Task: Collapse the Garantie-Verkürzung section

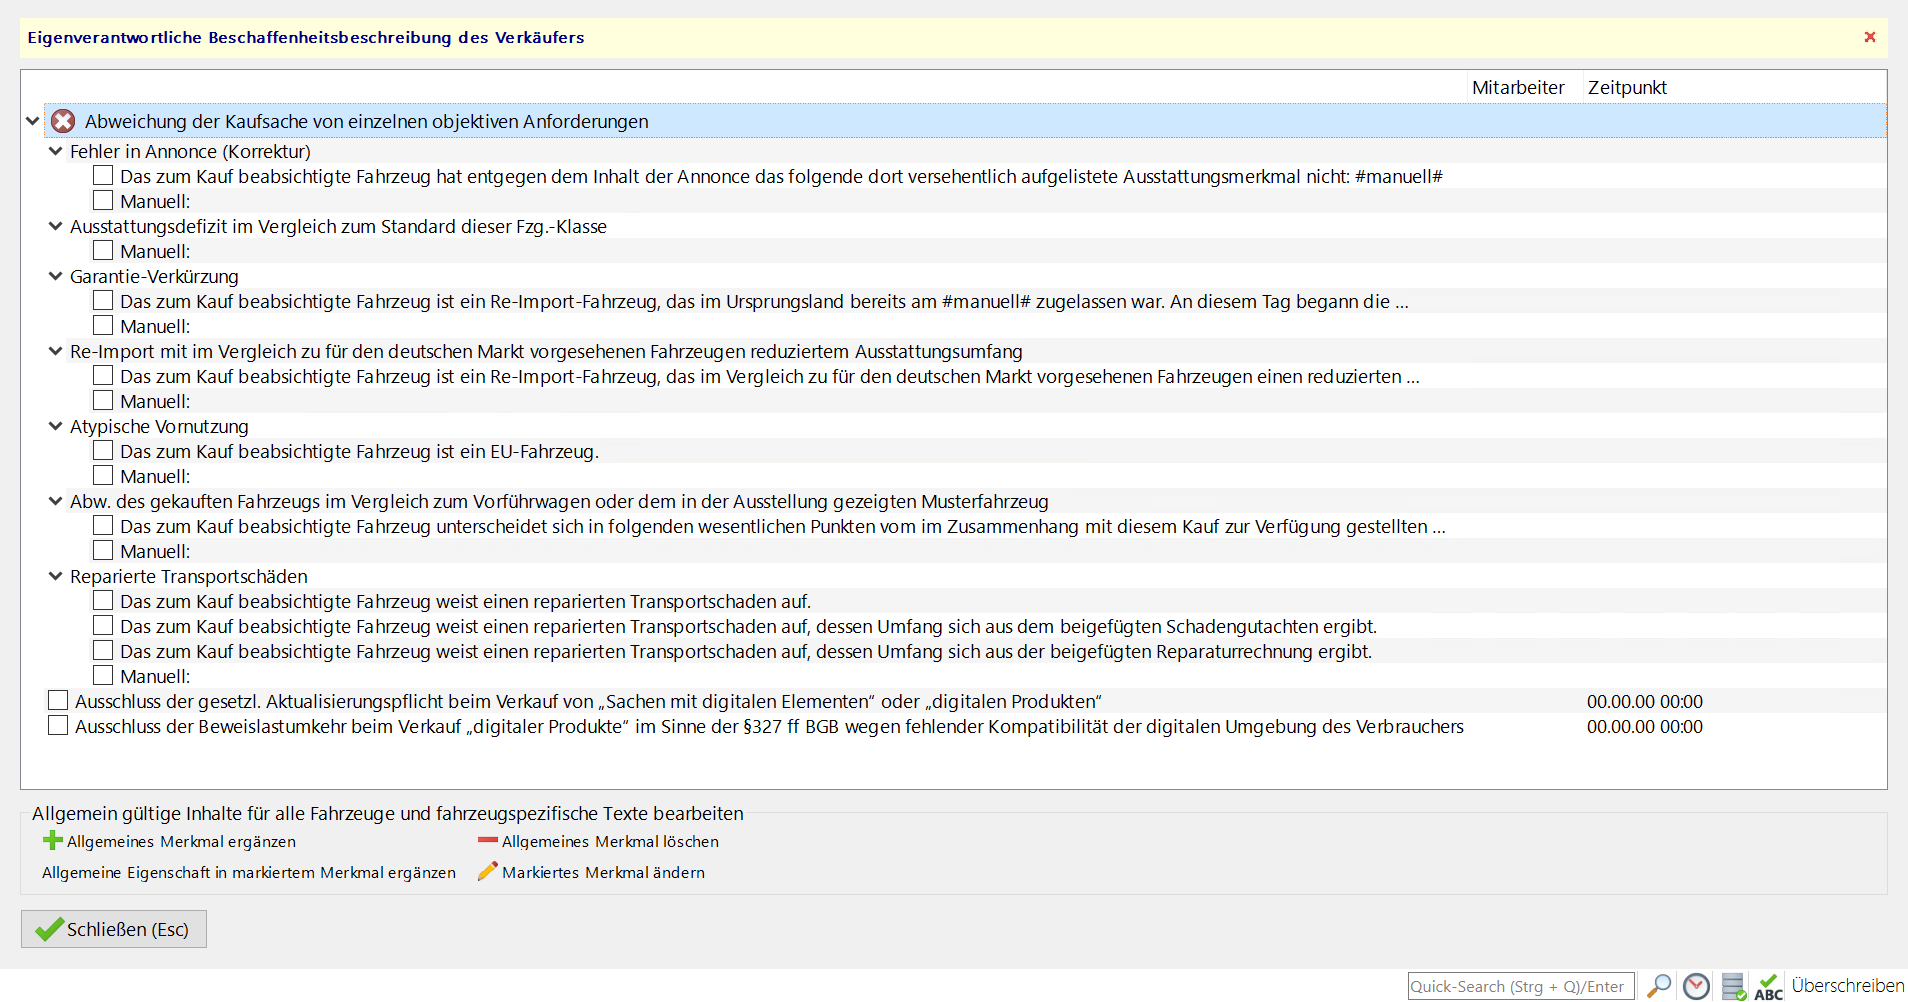Action: click(56, 276)
